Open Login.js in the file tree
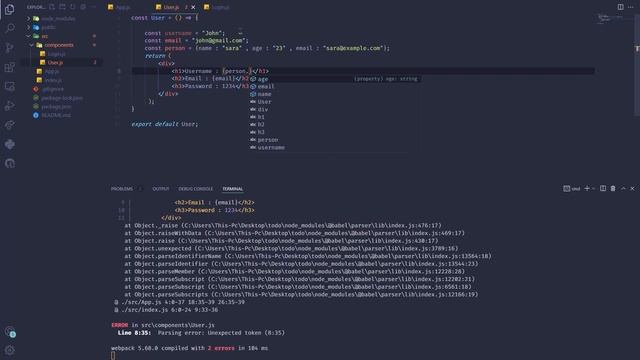This screenshot has height=360, width=640. 57,54
